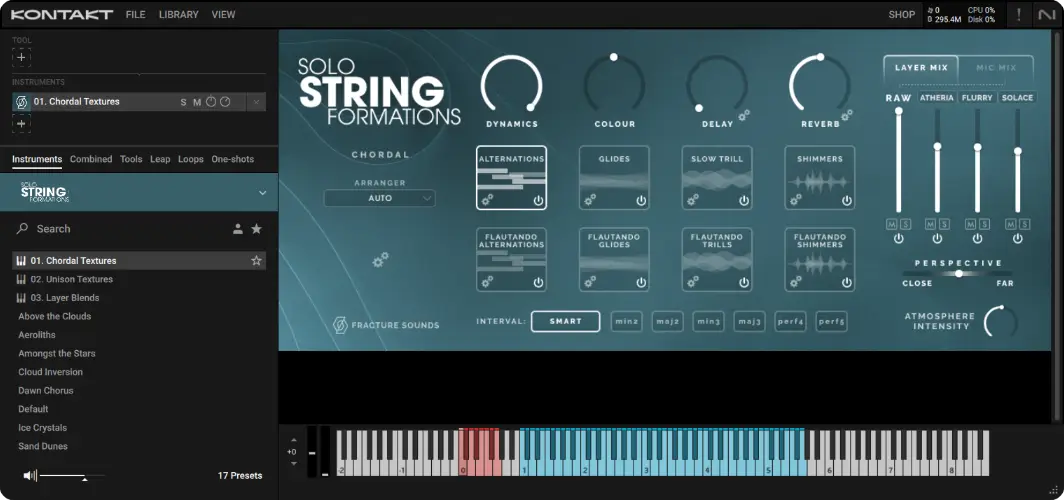Toggle the Glides power button
The width and height of the screenshot is (1064, 500).
click(x=641, y=201)
